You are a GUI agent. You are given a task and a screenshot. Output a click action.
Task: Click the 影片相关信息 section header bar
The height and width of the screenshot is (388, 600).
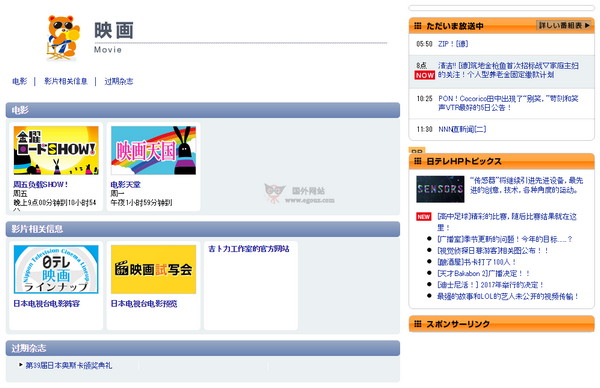coord(203,229)
